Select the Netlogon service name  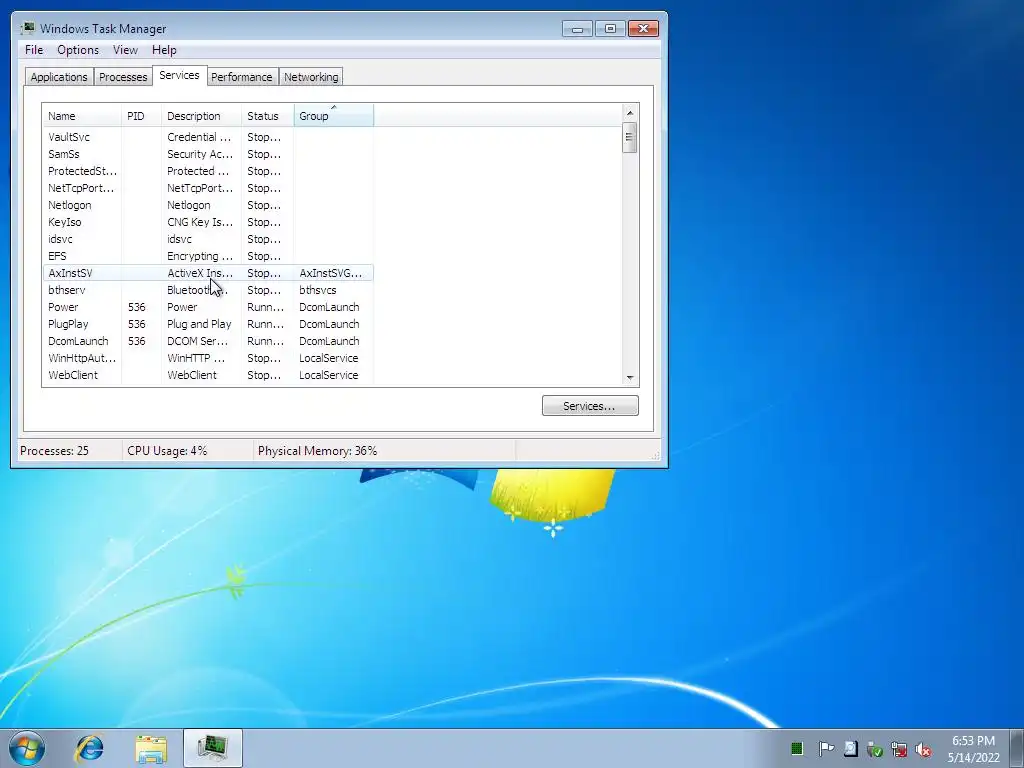pos(69,205)
